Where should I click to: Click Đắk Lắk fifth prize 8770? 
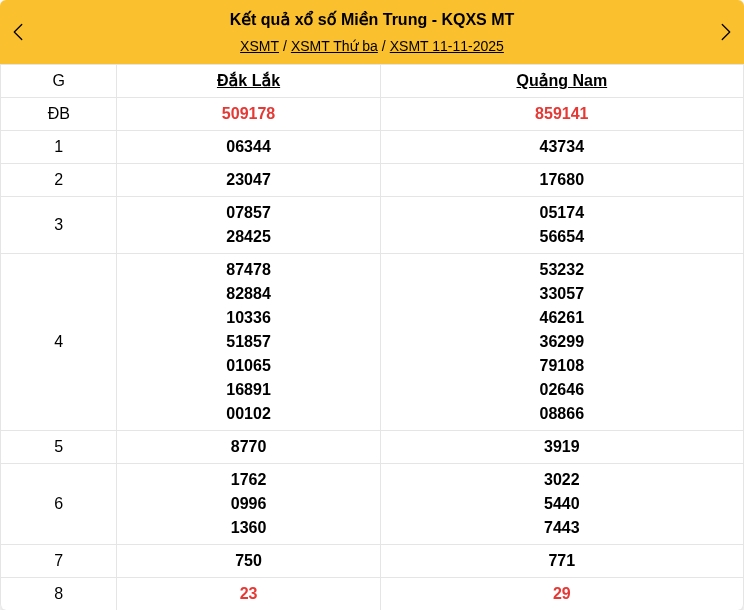(248, 447)
